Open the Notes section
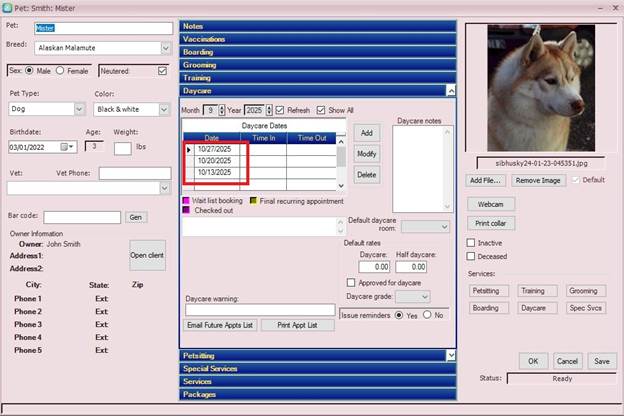Image resolution: width=624 pixels, height=416 pixels. [318, 26]
